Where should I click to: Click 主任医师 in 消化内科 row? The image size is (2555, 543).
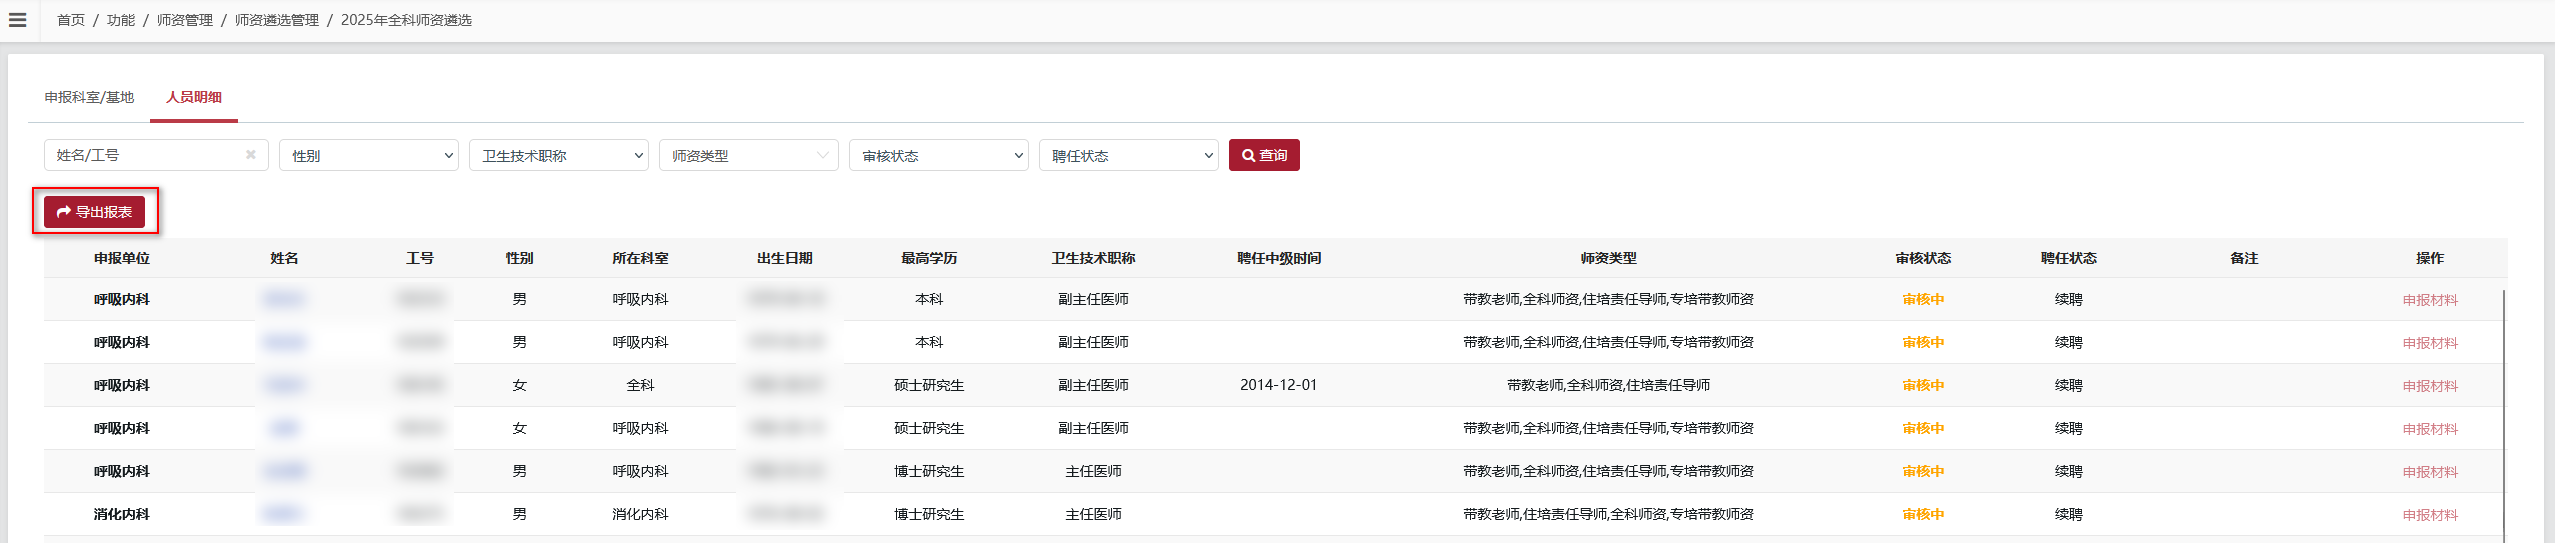point(1093,514)
